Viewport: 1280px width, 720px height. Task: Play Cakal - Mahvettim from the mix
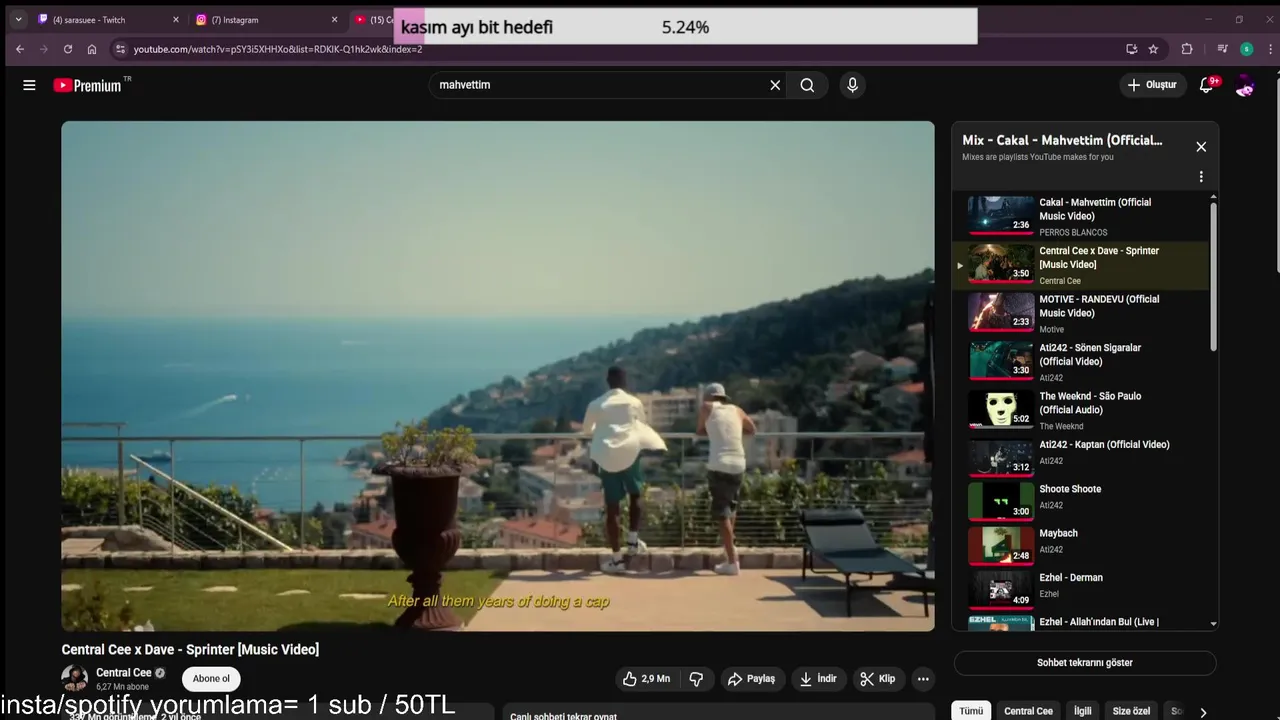(x=1082, y=217)
